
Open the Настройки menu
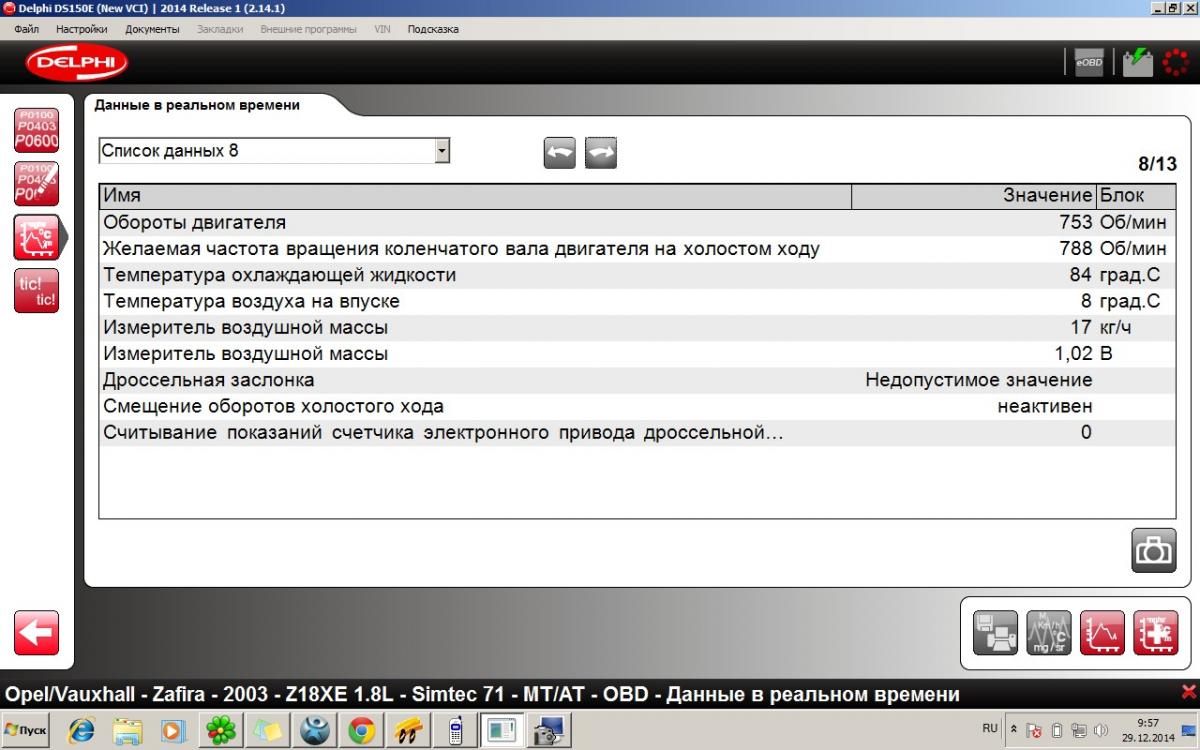click(x=82, y=29)
